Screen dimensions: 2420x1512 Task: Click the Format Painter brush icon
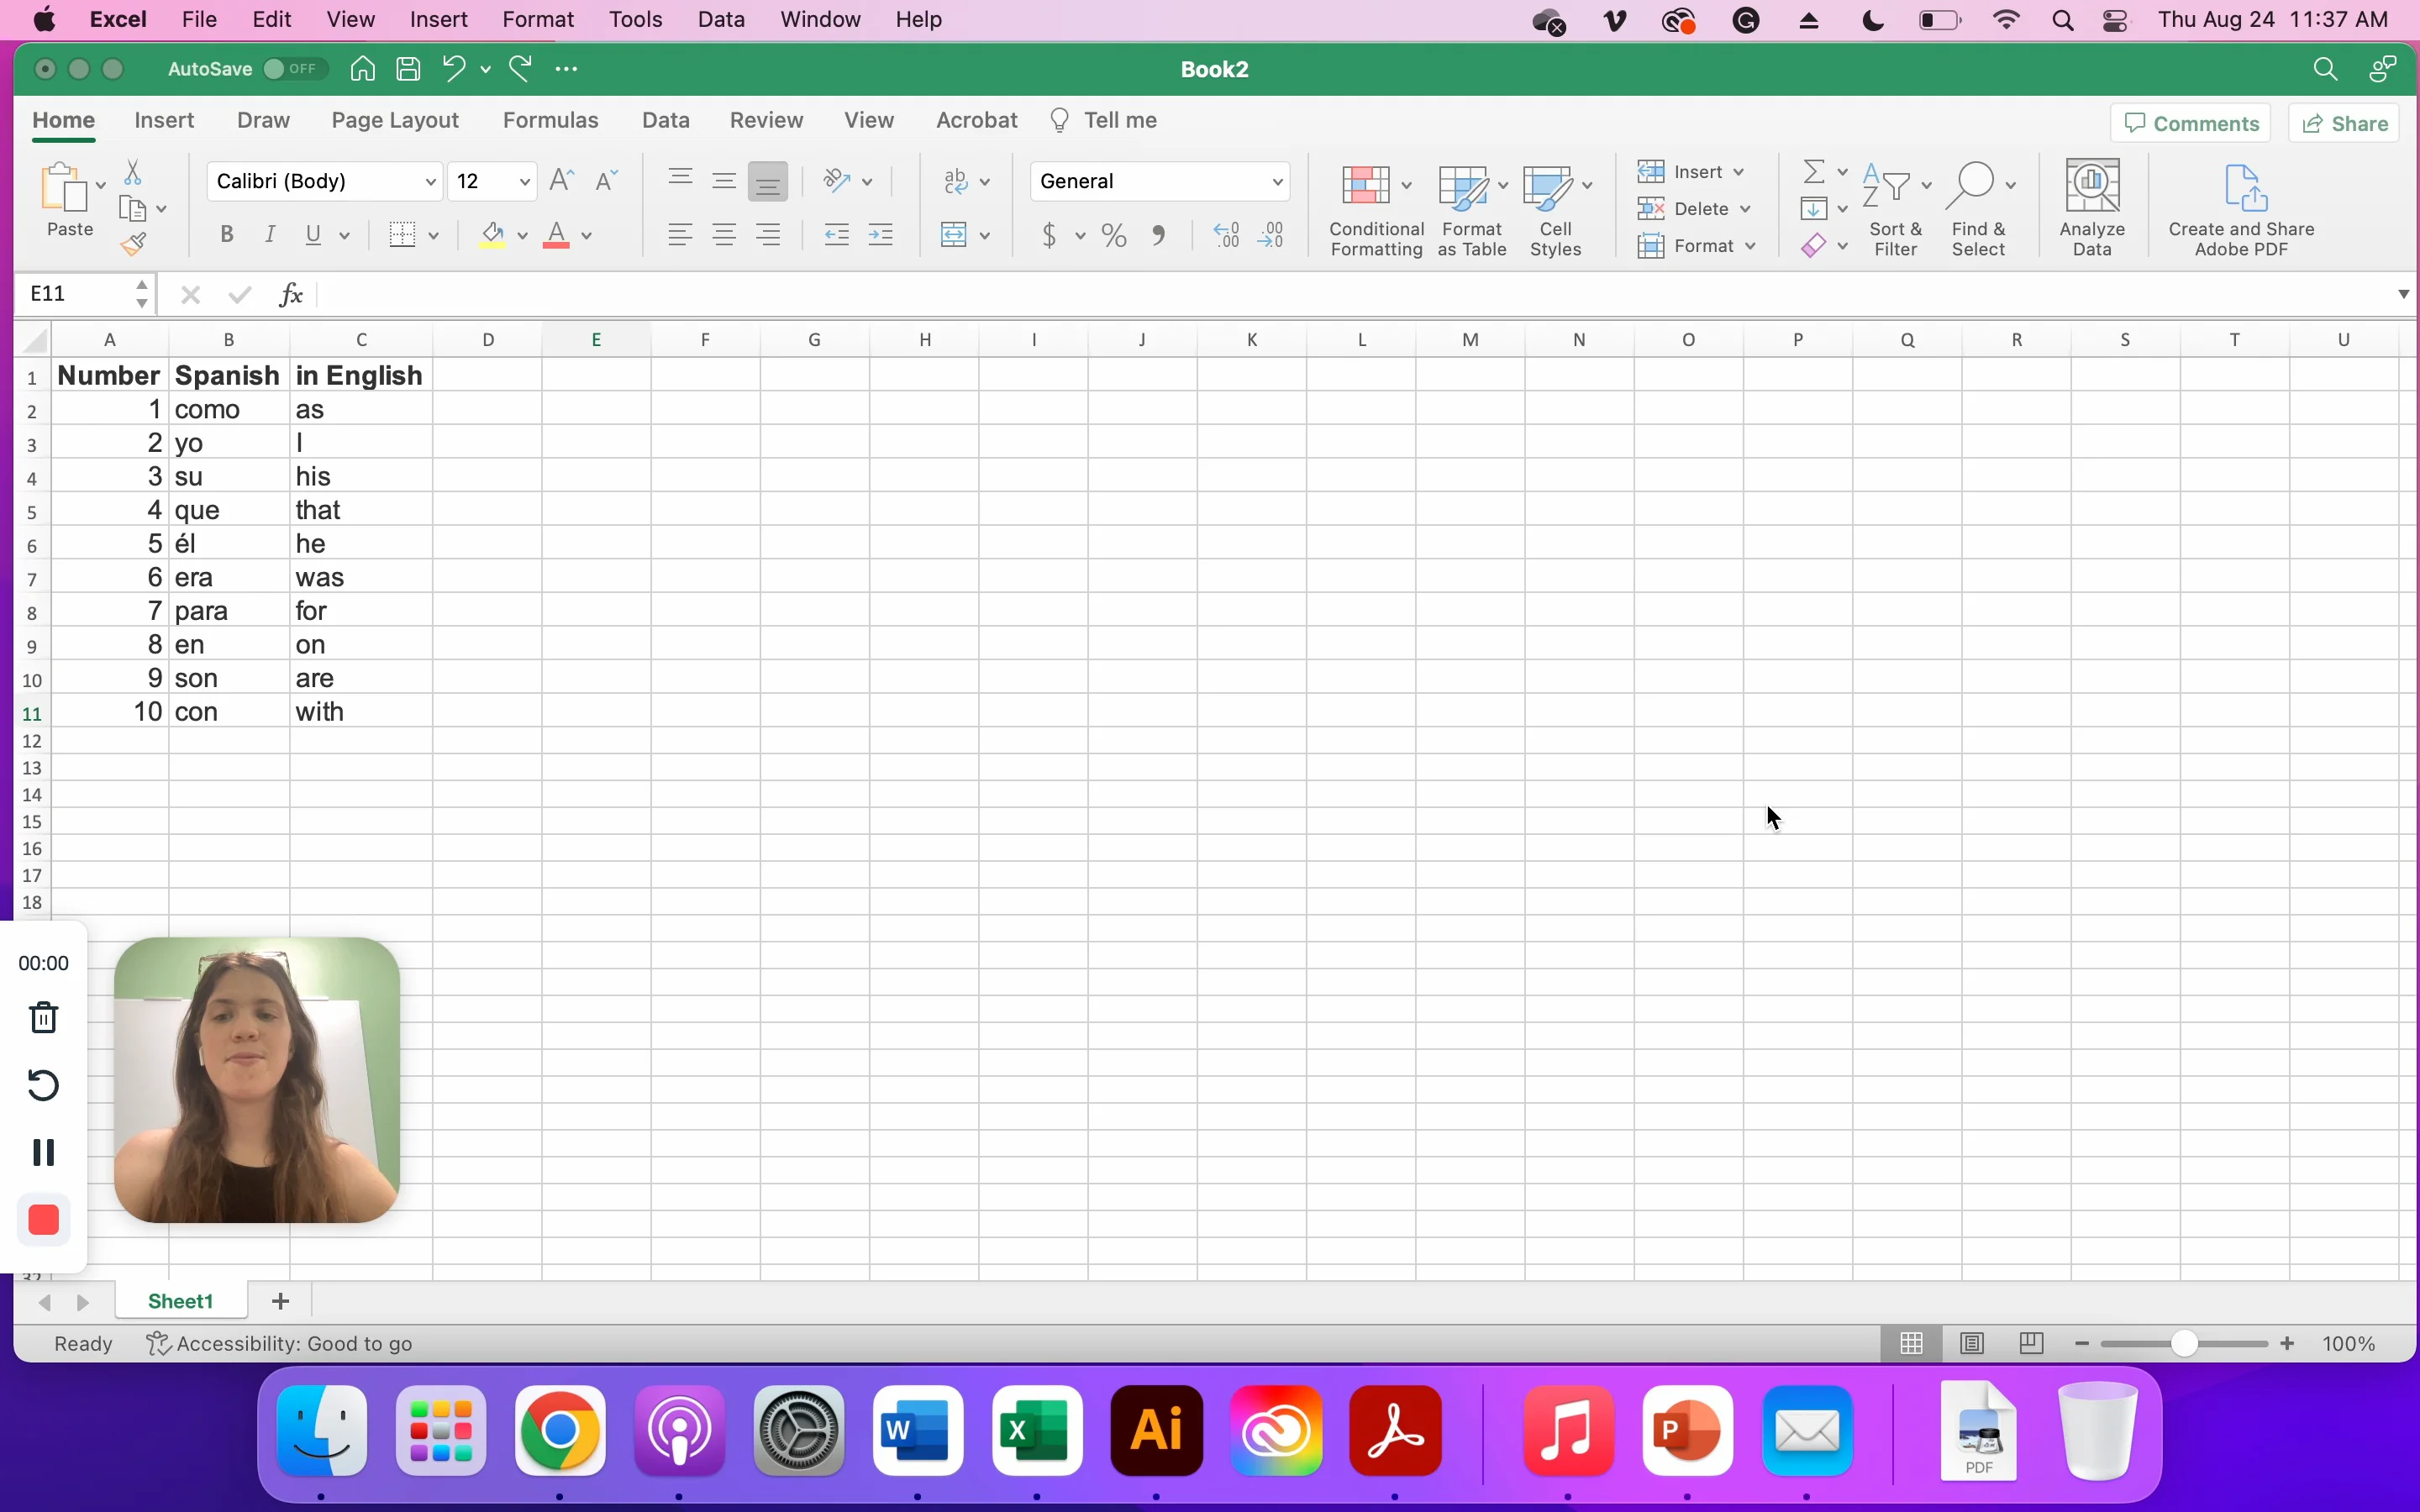point(134,244)
